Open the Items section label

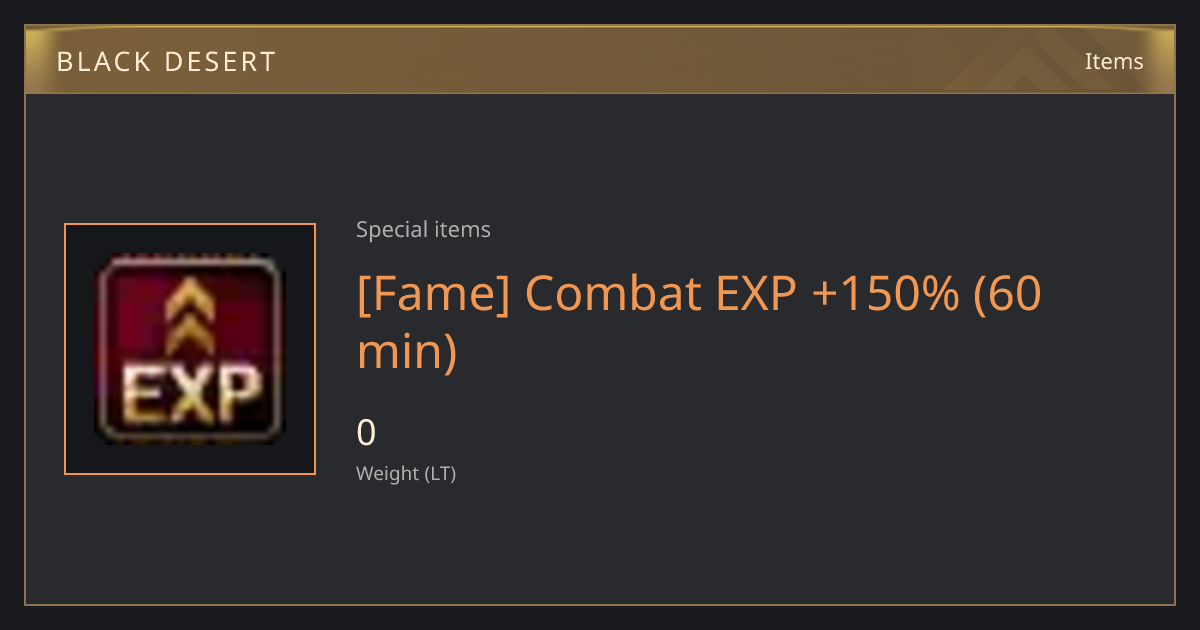tap(1114, 61)
